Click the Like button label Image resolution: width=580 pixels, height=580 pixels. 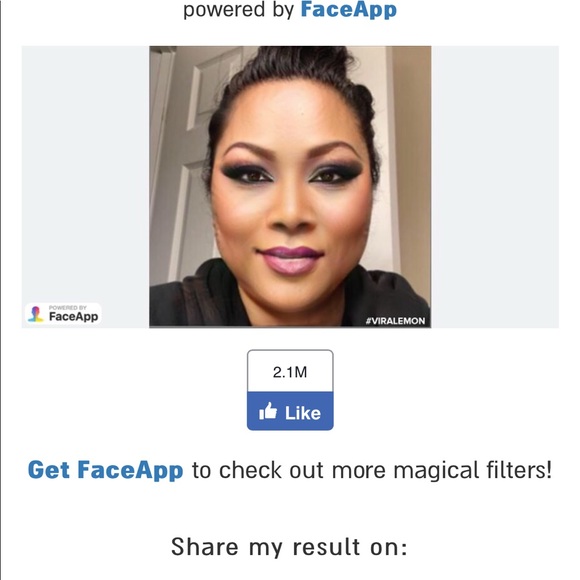pos(303,413)
